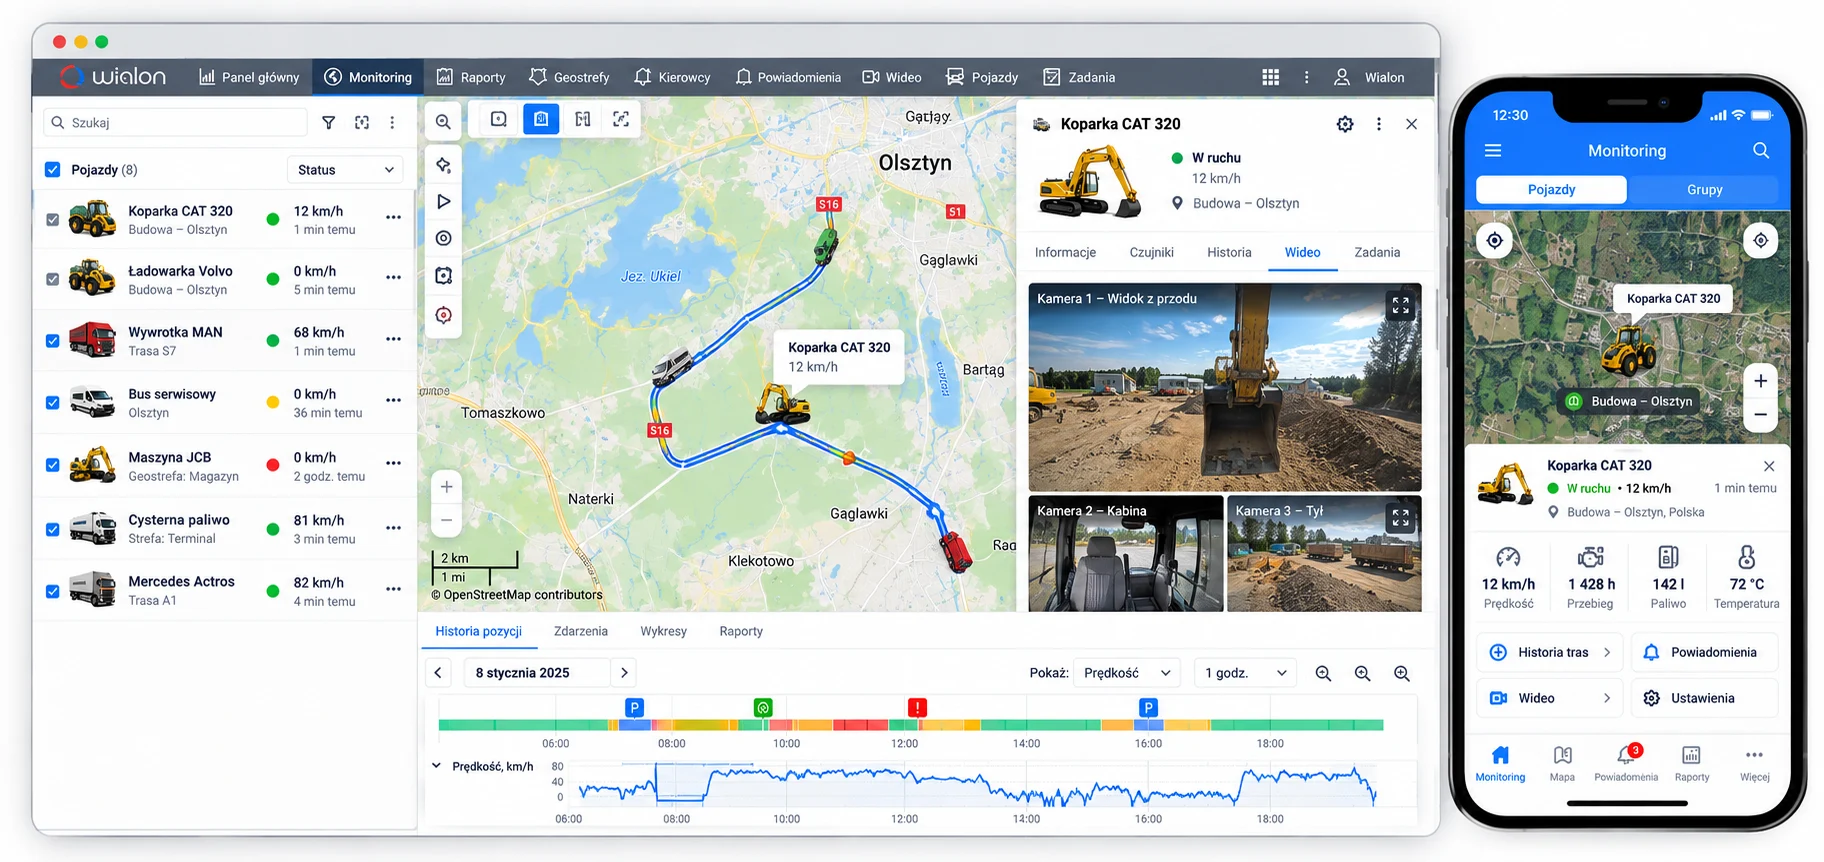Switch to the Zdarzenia tab
The image size is (1824, 862).
click(x=580, y=631)
